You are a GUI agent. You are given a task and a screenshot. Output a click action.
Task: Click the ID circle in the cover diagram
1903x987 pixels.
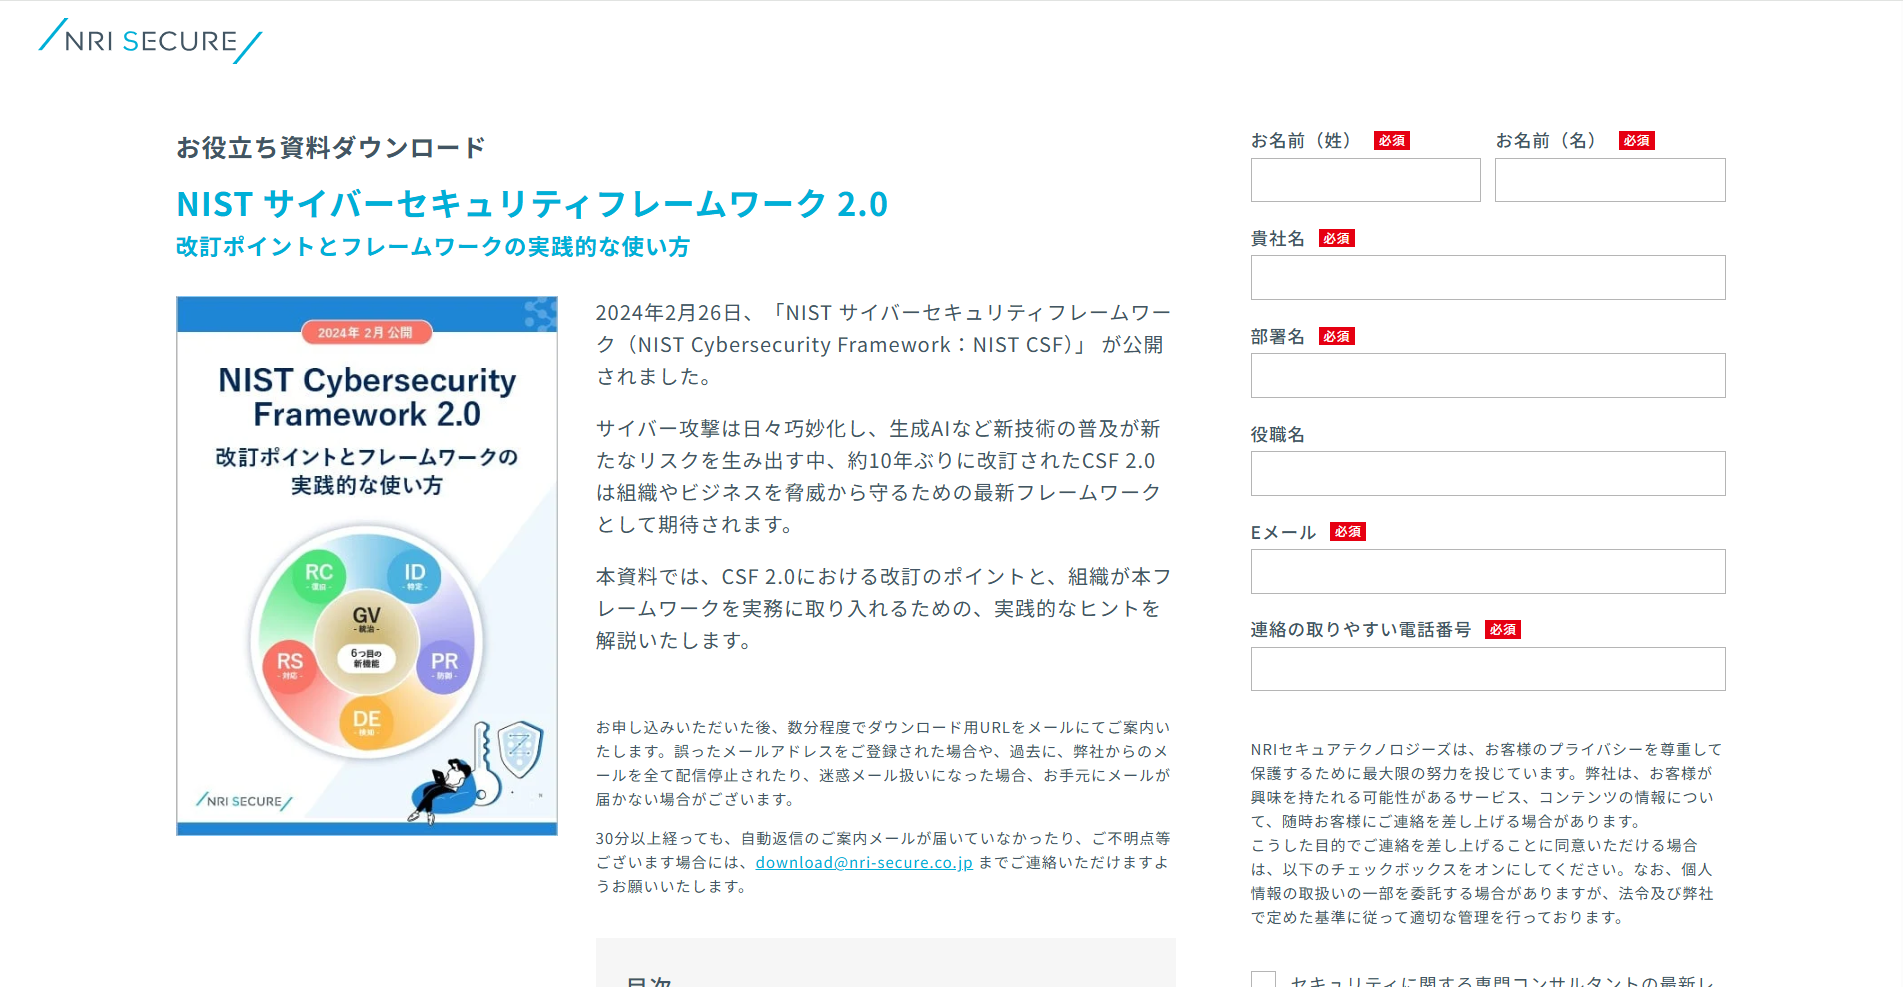(414, 574)
